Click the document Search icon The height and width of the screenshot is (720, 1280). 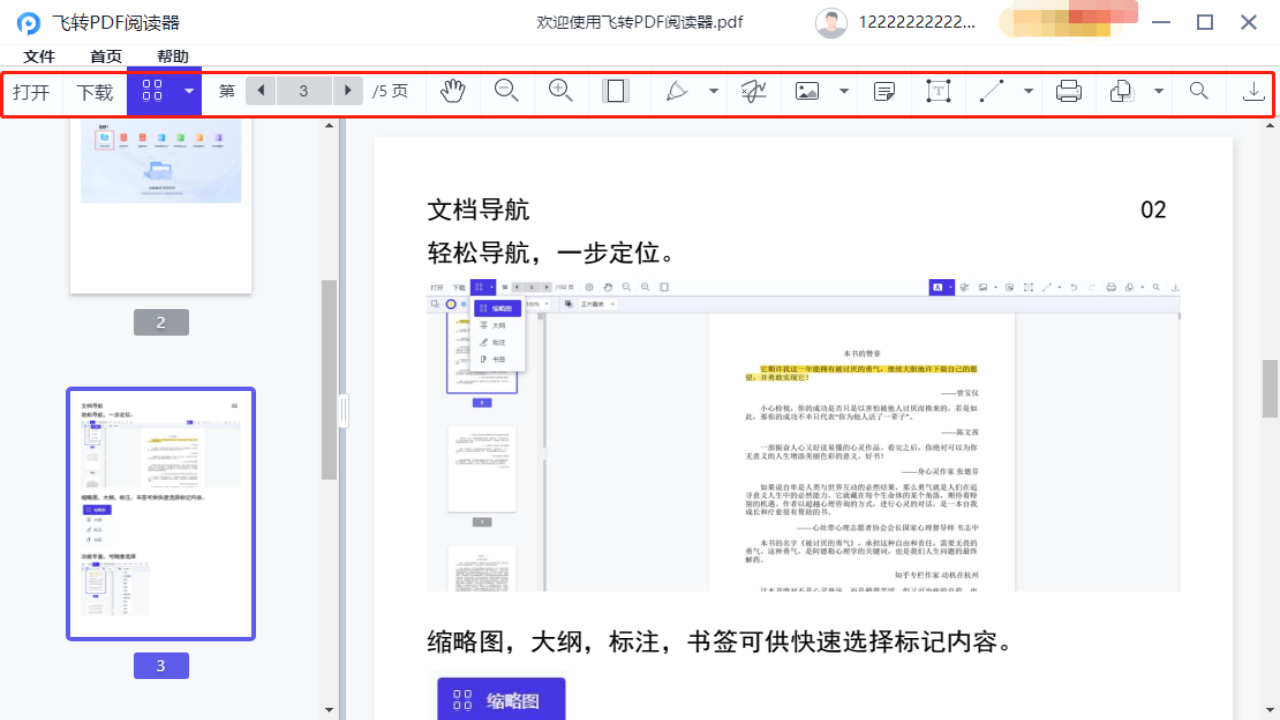coord(1199,91)
